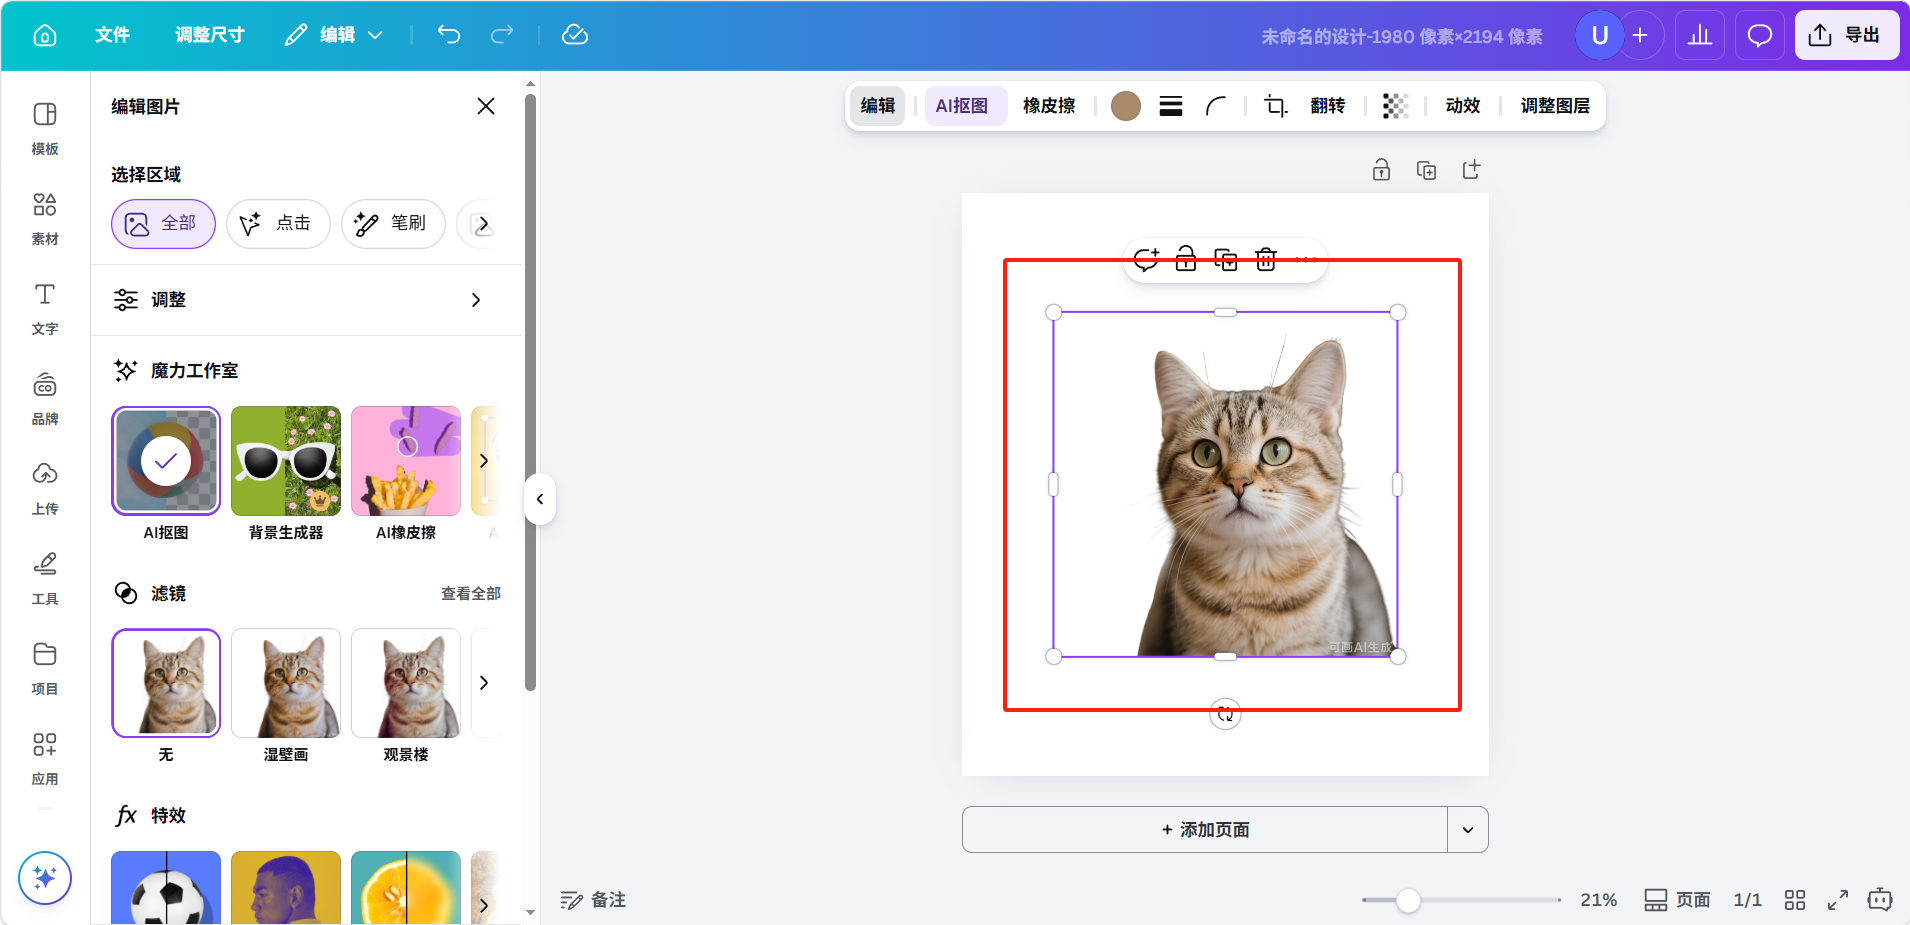
Task: Select the 全部 region option
Action: point(163,224)
